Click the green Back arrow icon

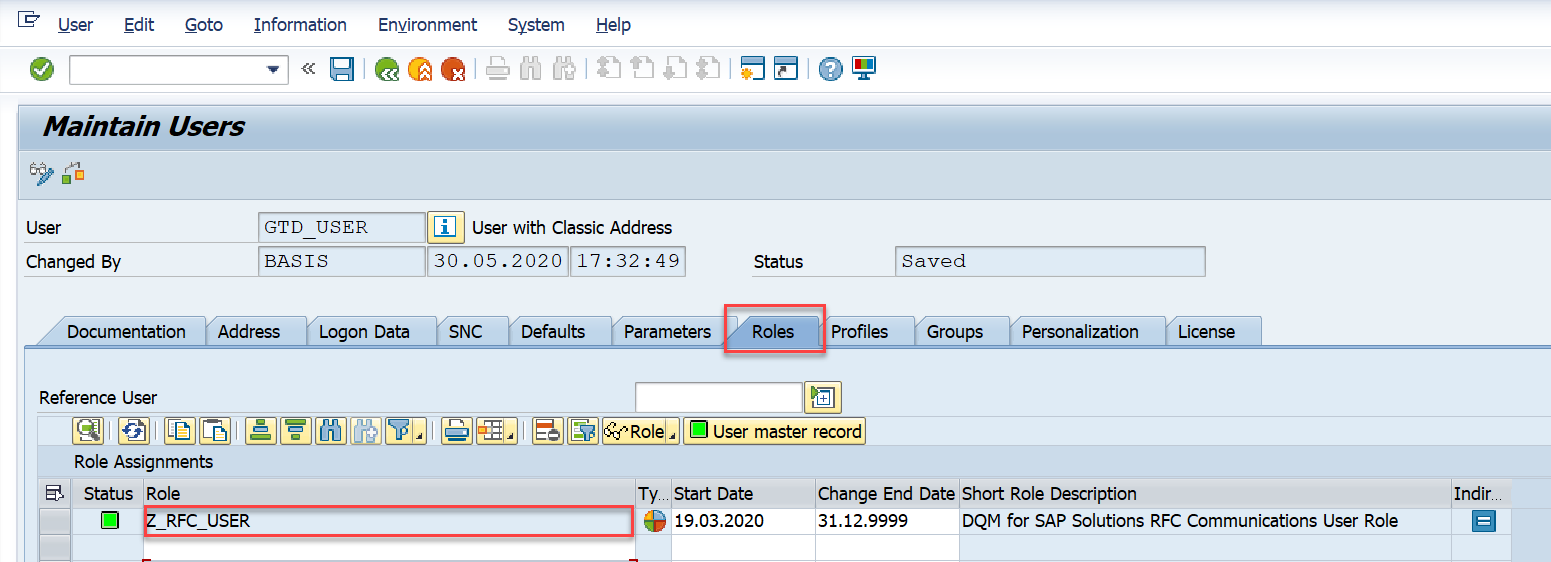pos(387,69)
